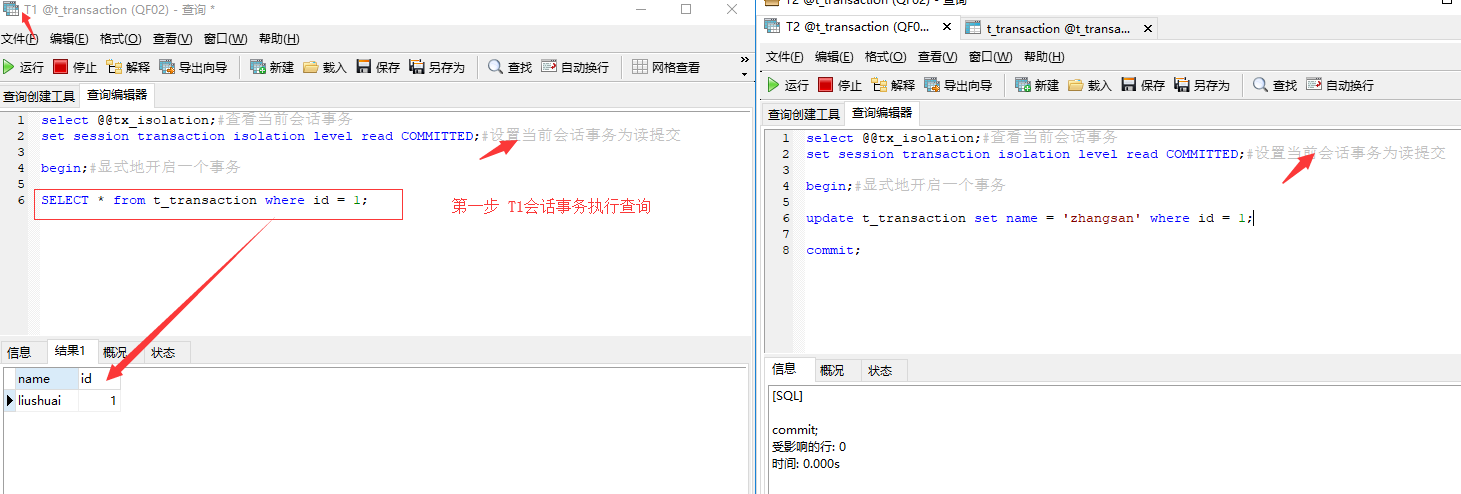Expand T1 toolbar overflow arrow

(744, 74)
